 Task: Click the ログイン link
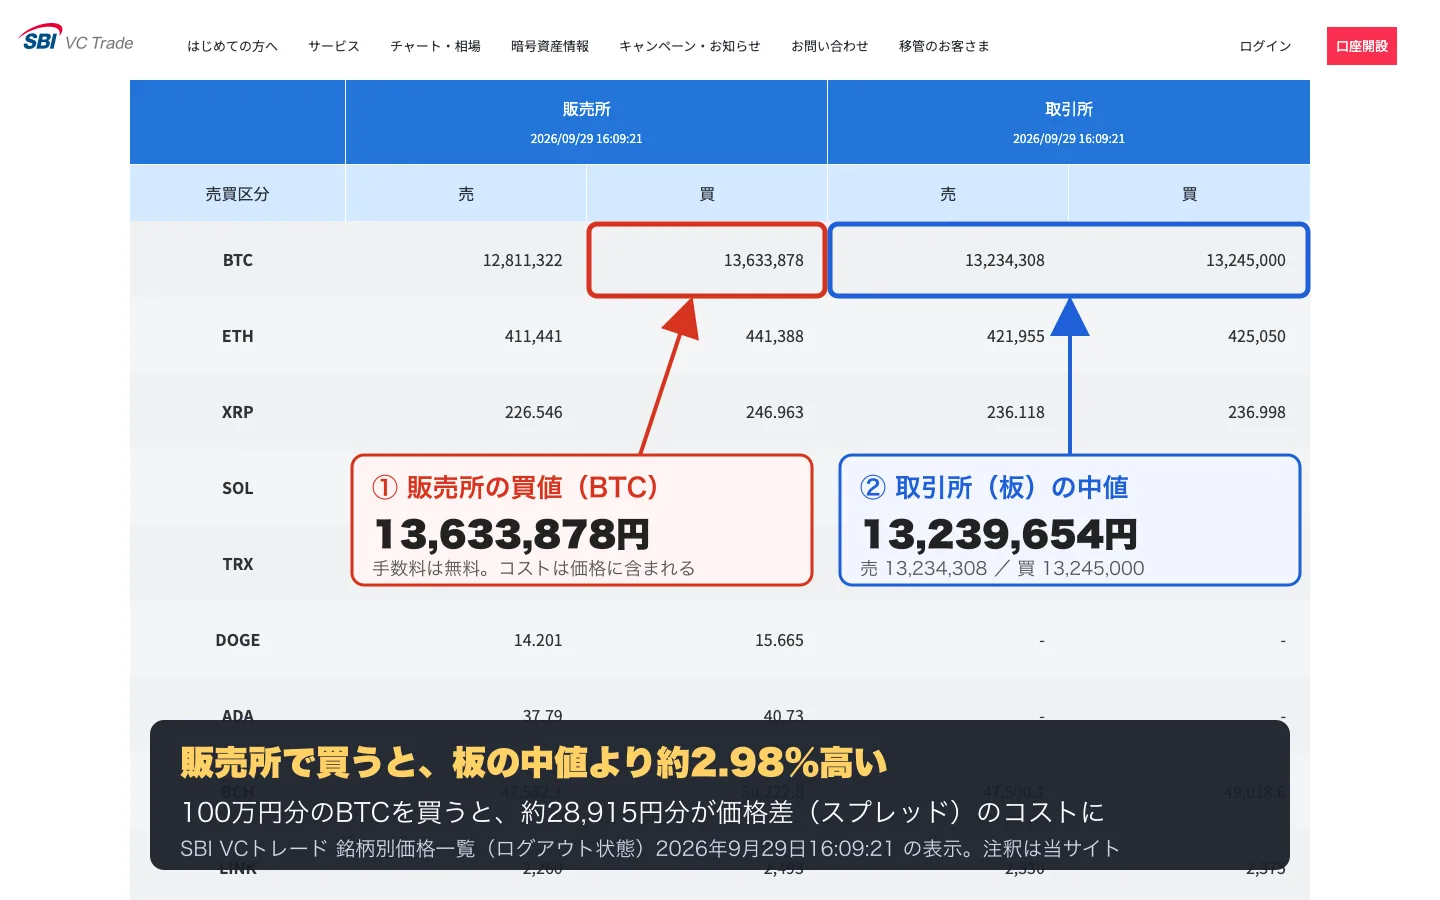click(x=1265, y=46)
